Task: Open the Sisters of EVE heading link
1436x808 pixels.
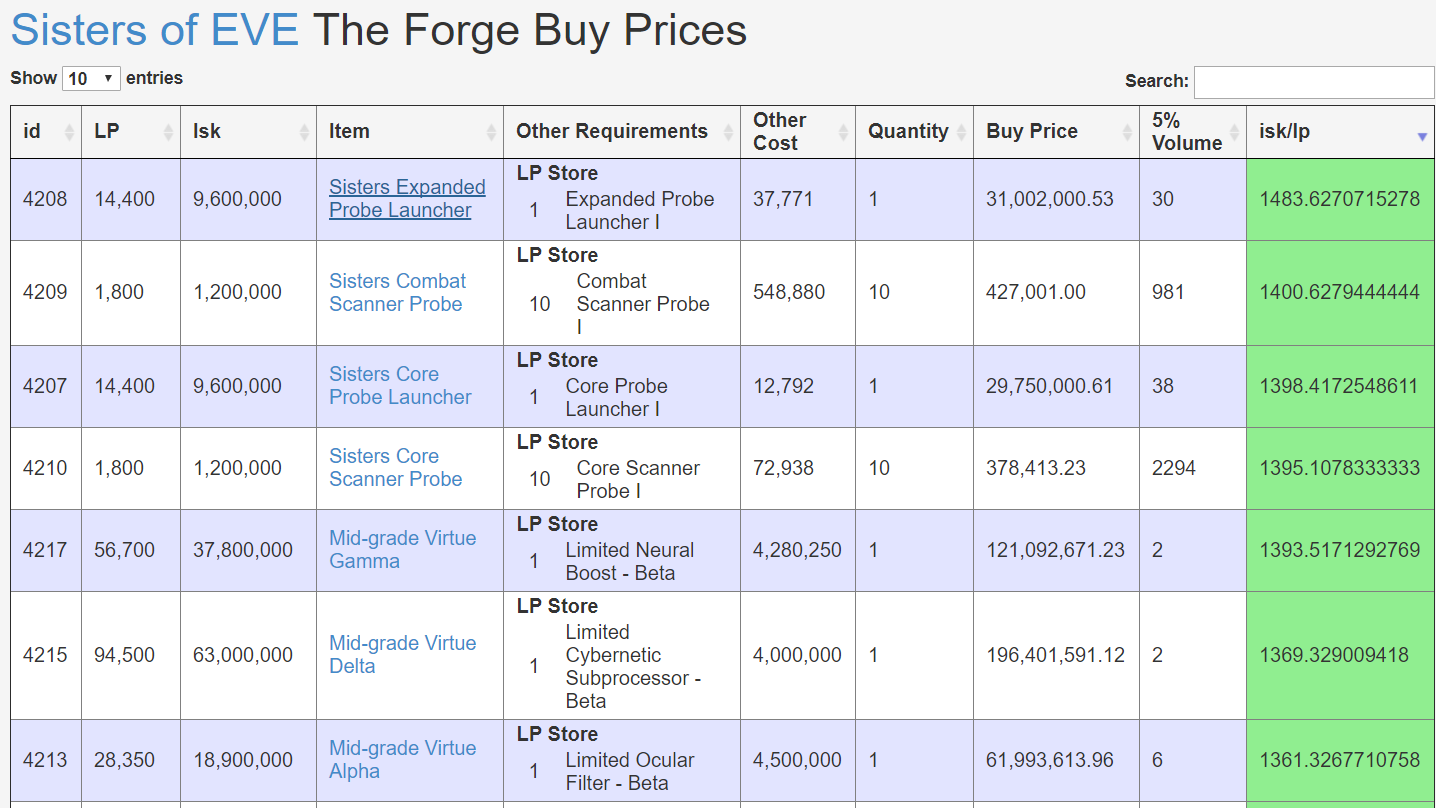Action: 155,30
